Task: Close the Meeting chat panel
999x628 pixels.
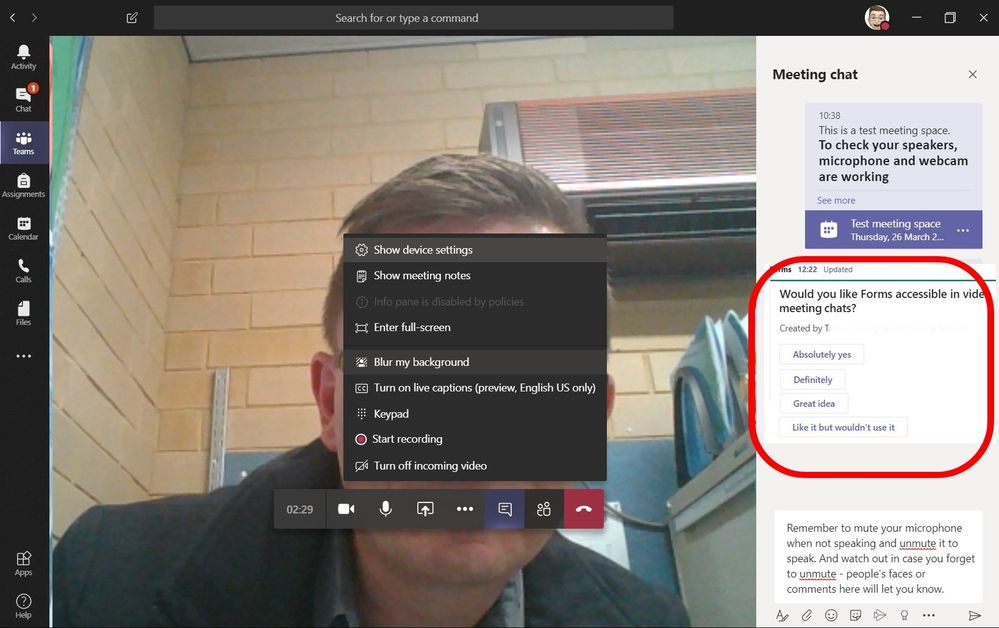Action: click(972, 75)
